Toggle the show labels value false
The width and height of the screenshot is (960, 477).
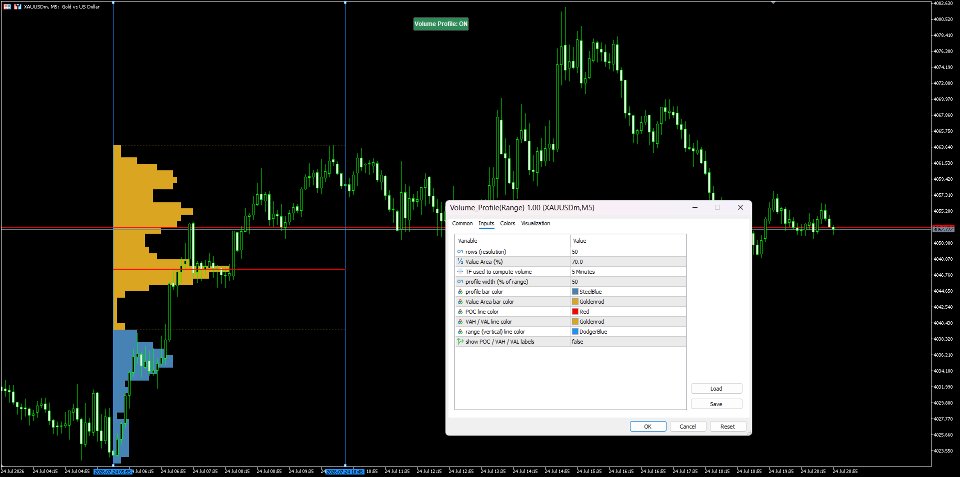pos(628,342)
